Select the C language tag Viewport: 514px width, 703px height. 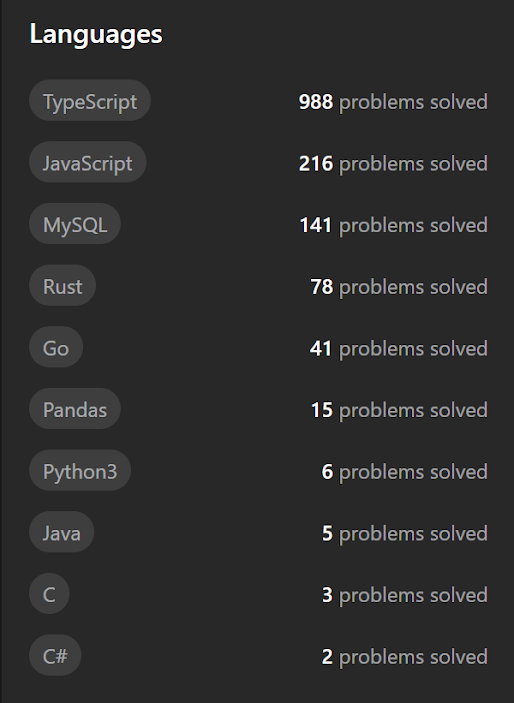pos(49,594)
